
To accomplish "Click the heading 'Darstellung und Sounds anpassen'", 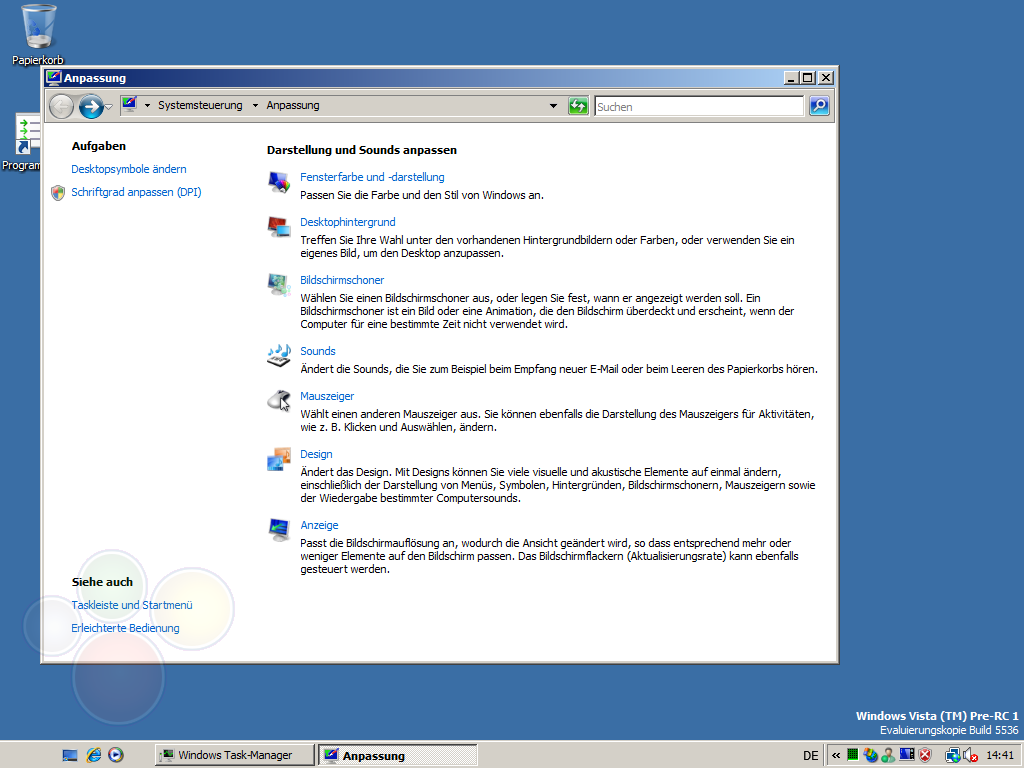I will click(x=362, y=150).
